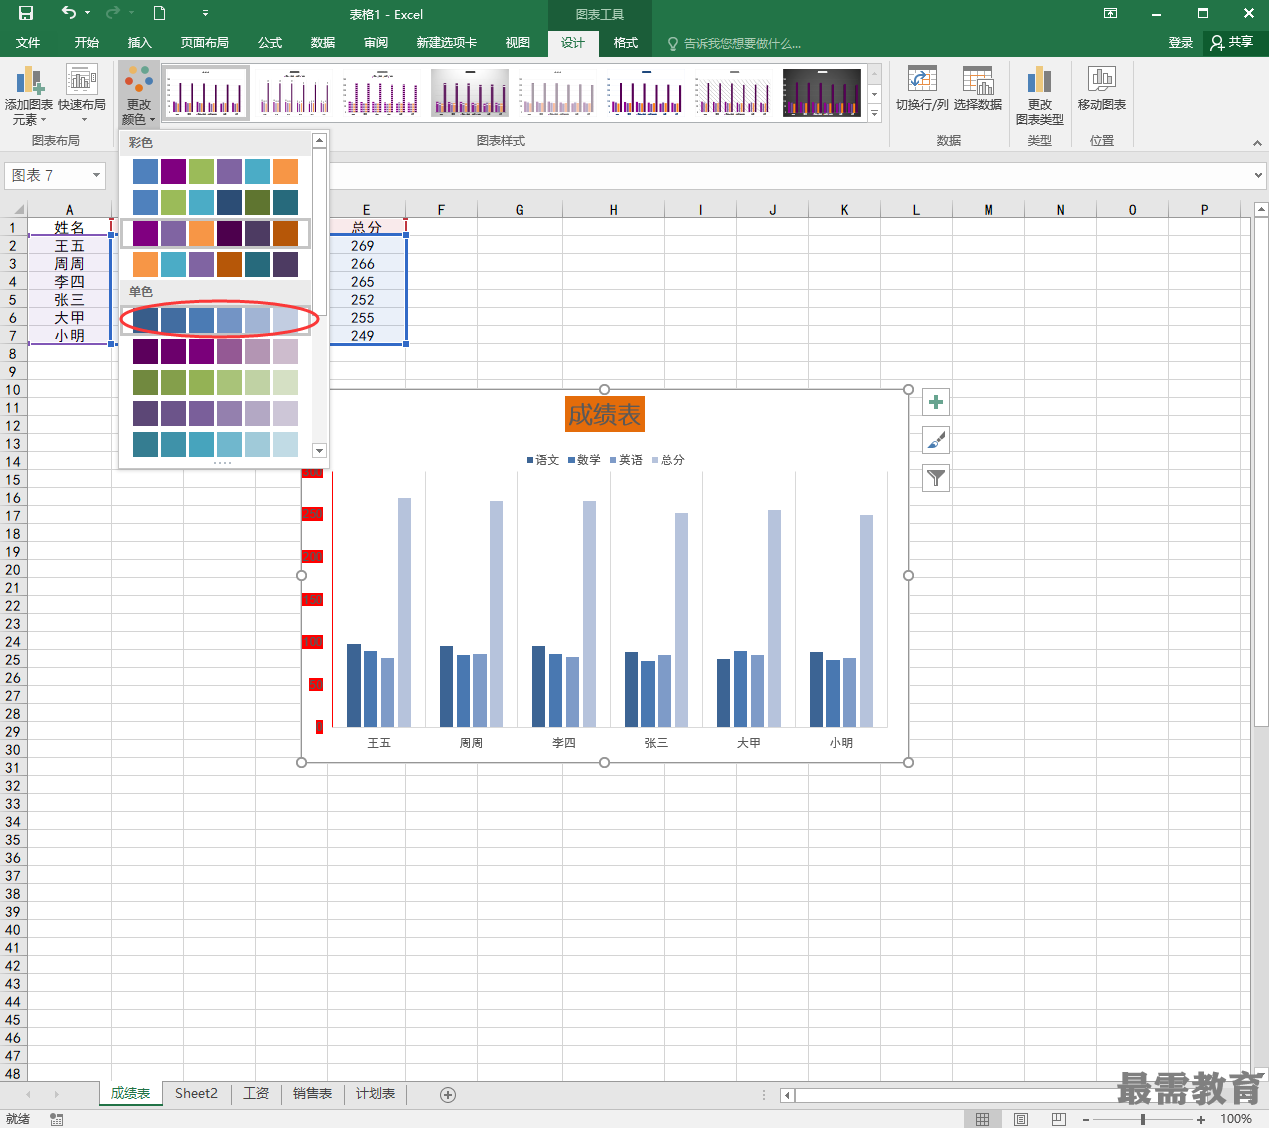The image size is (1269, 1128).
Task: Click the color palette list up arrow
Action: pos(320,140)
